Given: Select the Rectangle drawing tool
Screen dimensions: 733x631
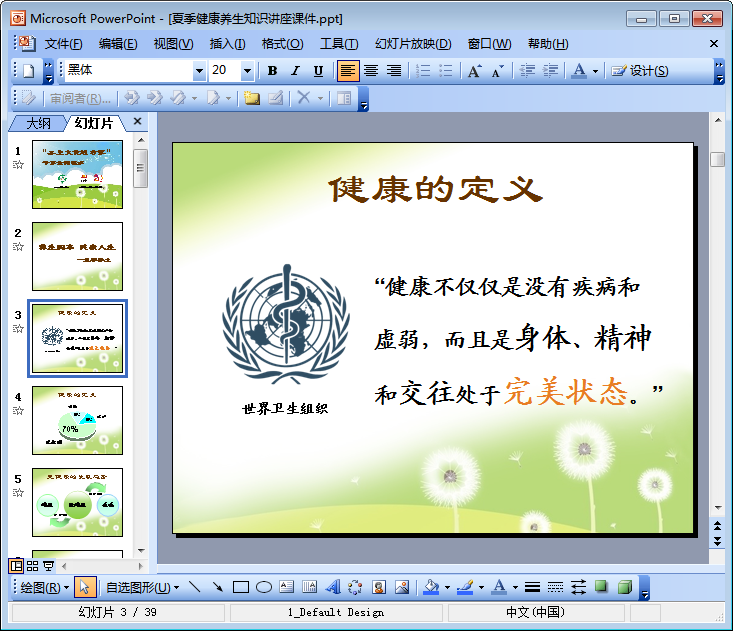Looking at the screenshot, I should pyautogui.click(x=241, y=587).
